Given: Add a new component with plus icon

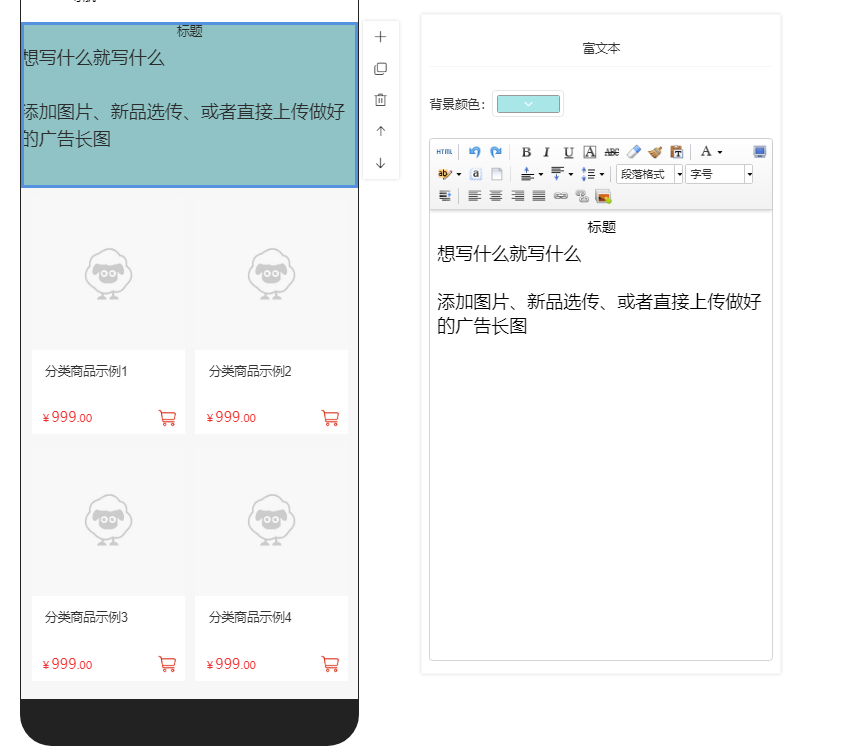Looking at the screenshot, I should pos(380,37).
